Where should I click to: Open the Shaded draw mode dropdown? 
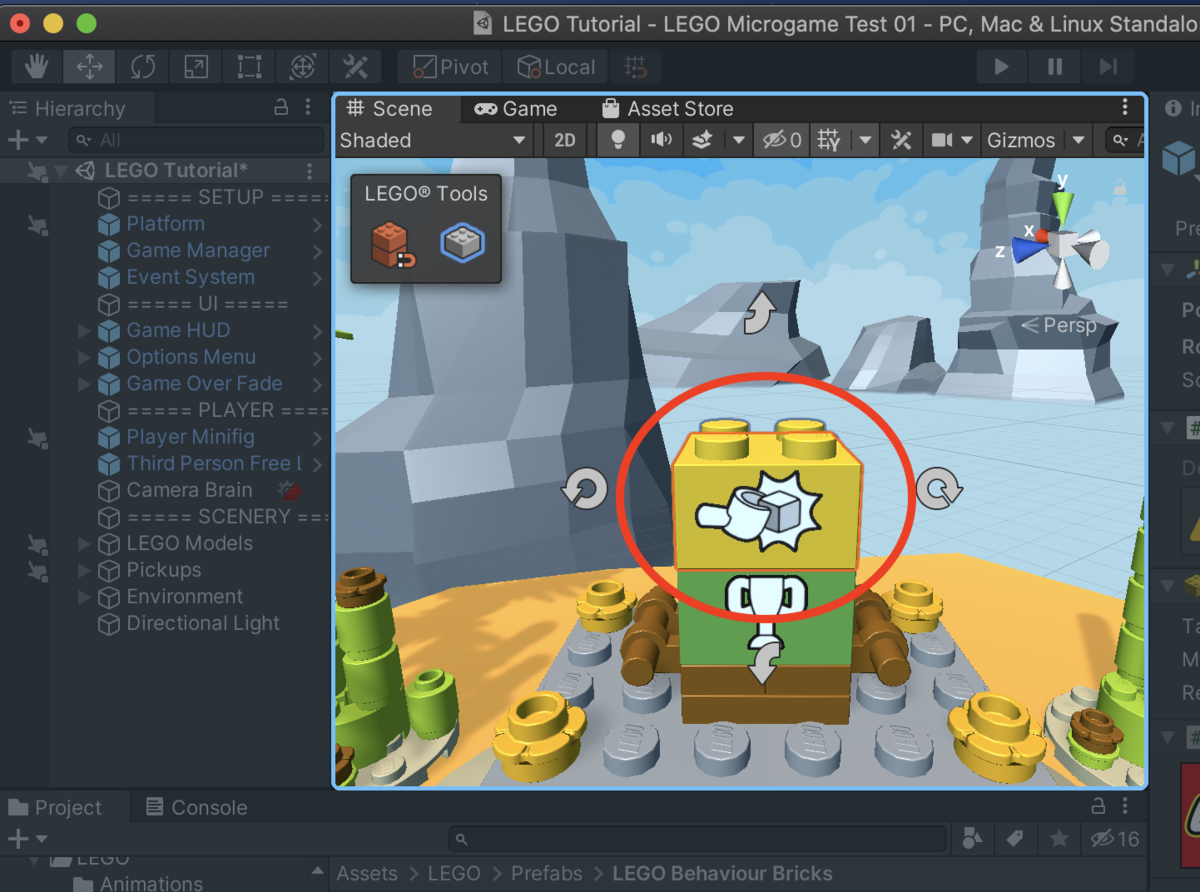tap(433, 140)
